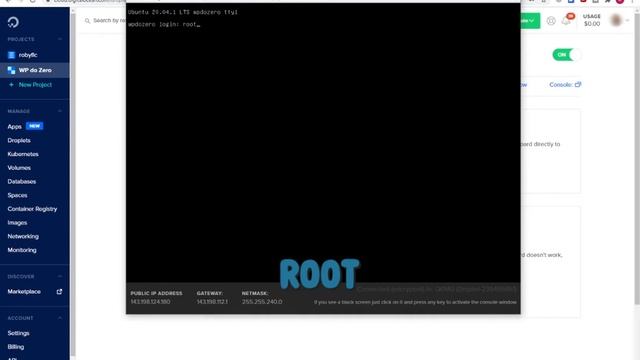Open Volumes page
Image resolution: width=640 pixels, height=360 pixels.
point(19,168)
